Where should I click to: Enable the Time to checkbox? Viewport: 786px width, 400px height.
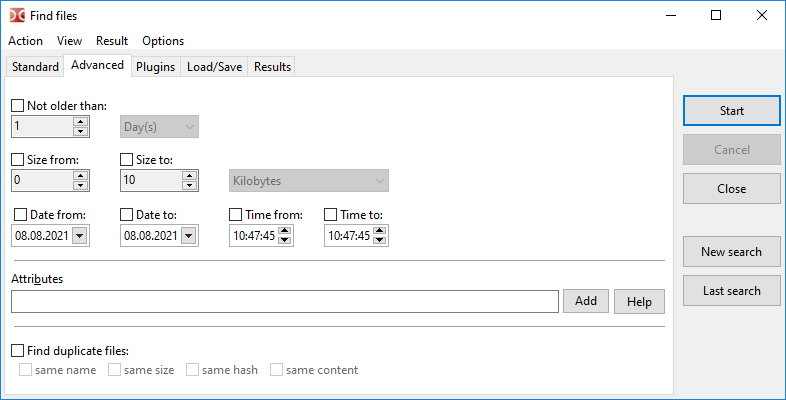coord(331,214)
